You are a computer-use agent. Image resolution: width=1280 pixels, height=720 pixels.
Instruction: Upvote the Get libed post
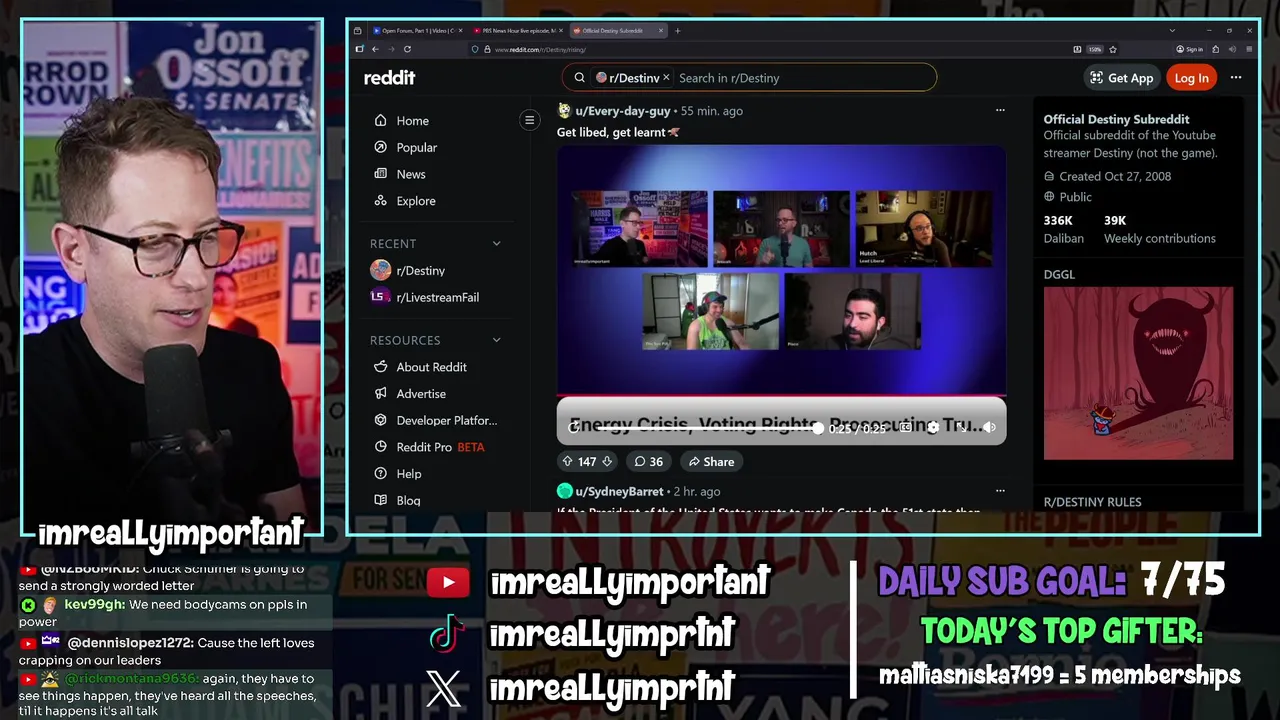[x=567, y=462]
